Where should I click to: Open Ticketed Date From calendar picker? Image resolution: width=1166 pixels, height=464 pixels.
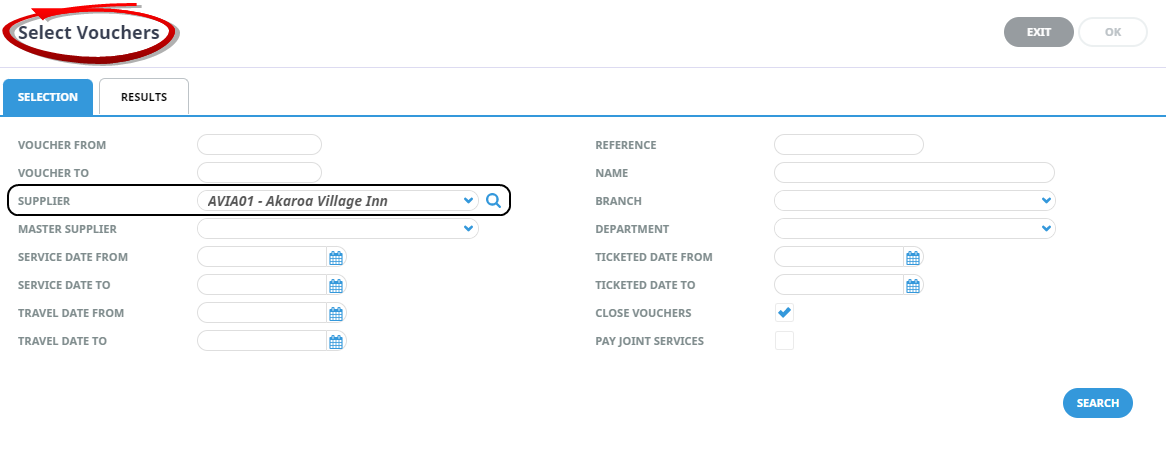click(913, 258)
